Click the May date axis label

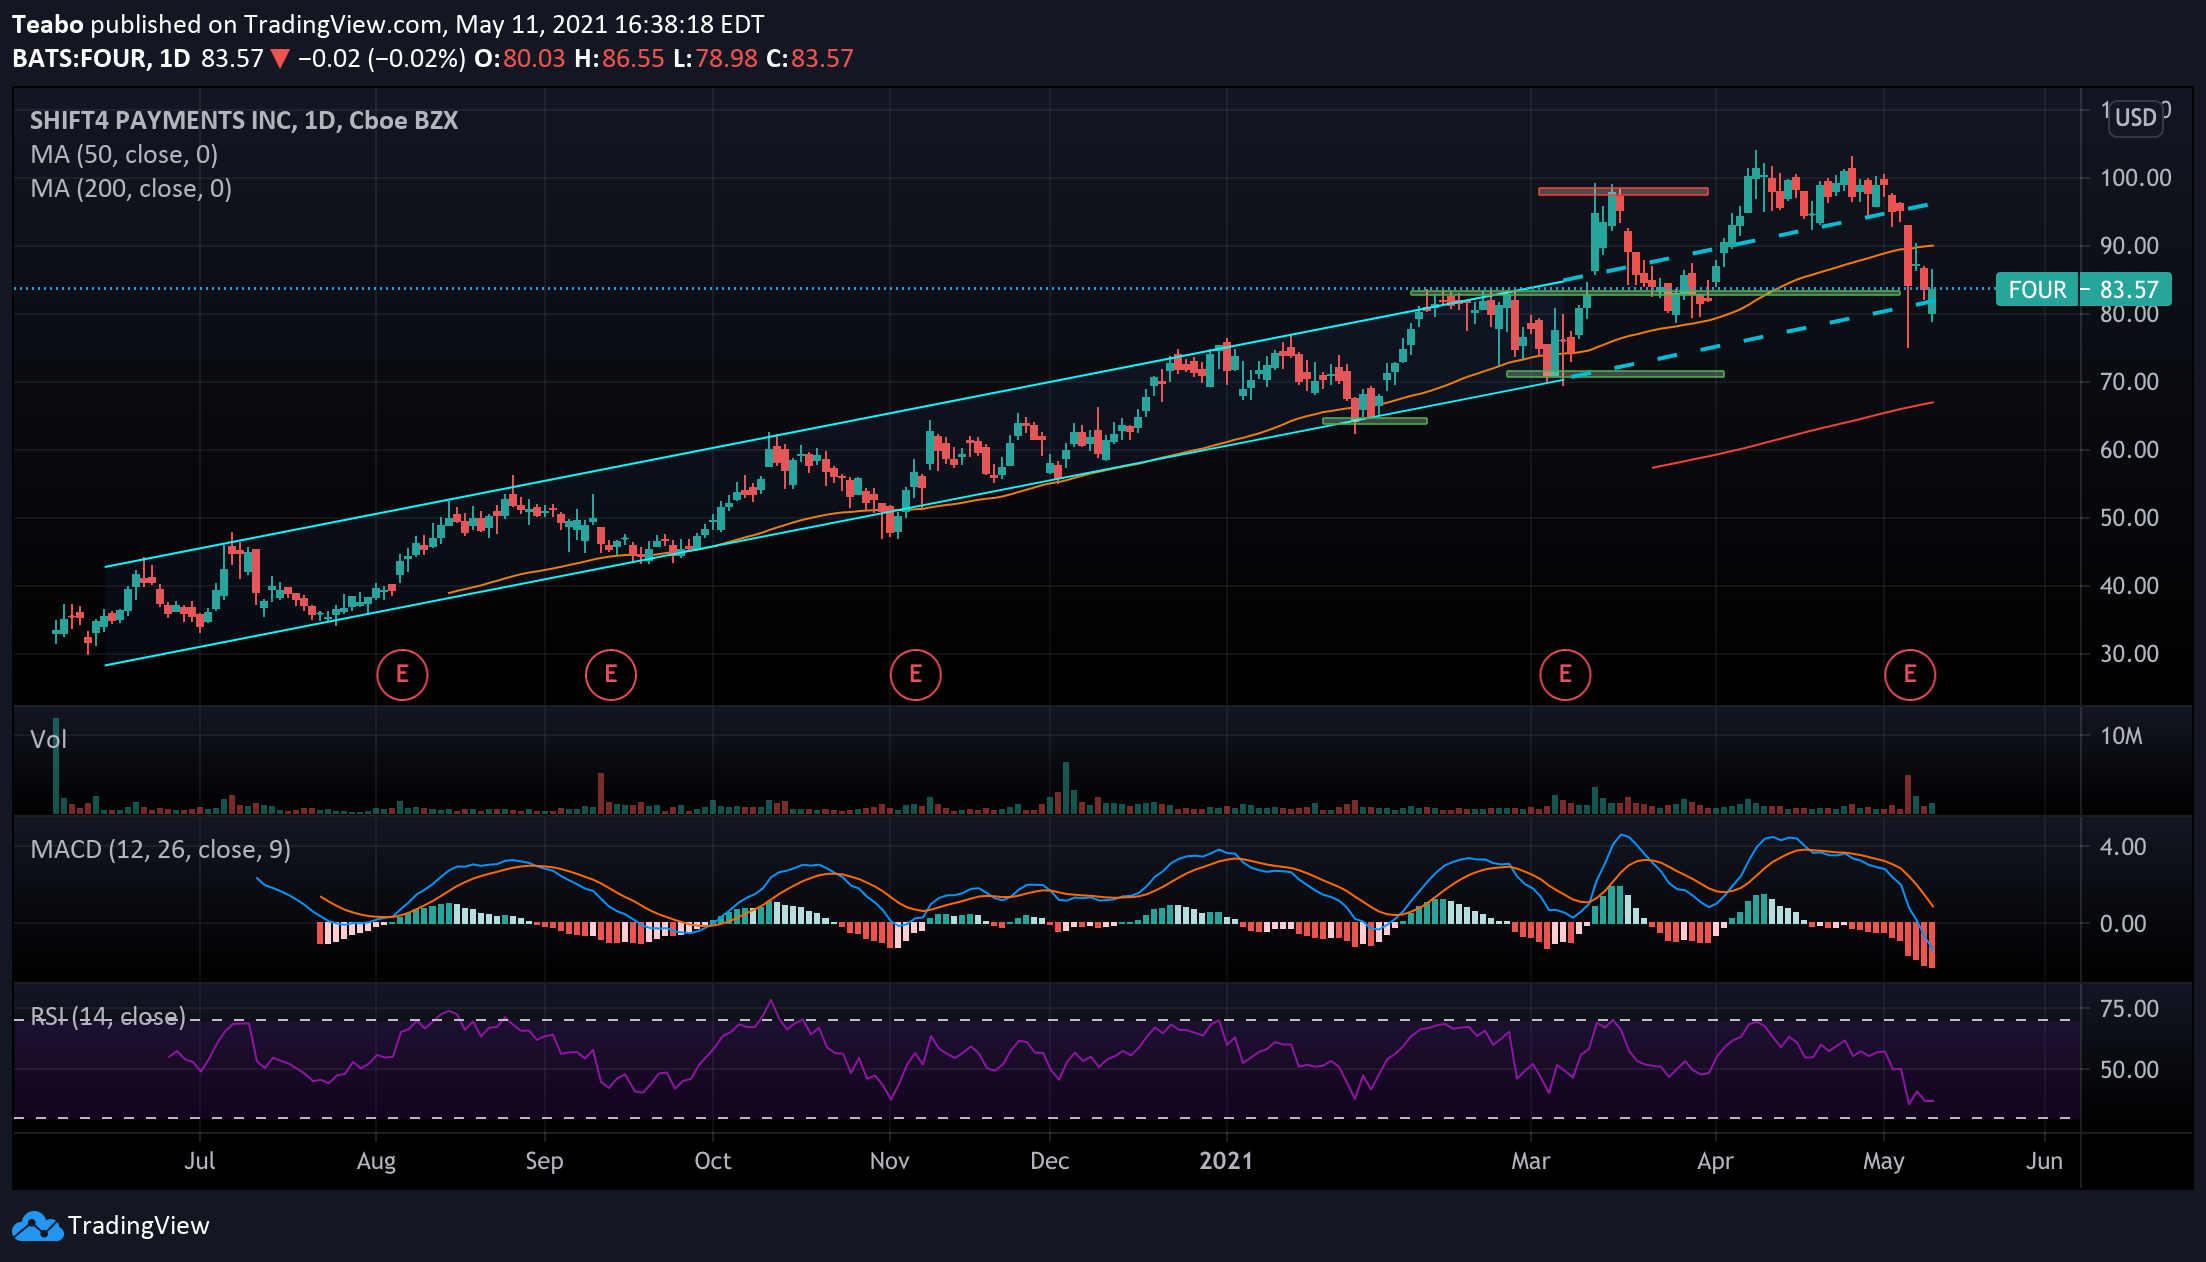coord(1884,1161)
